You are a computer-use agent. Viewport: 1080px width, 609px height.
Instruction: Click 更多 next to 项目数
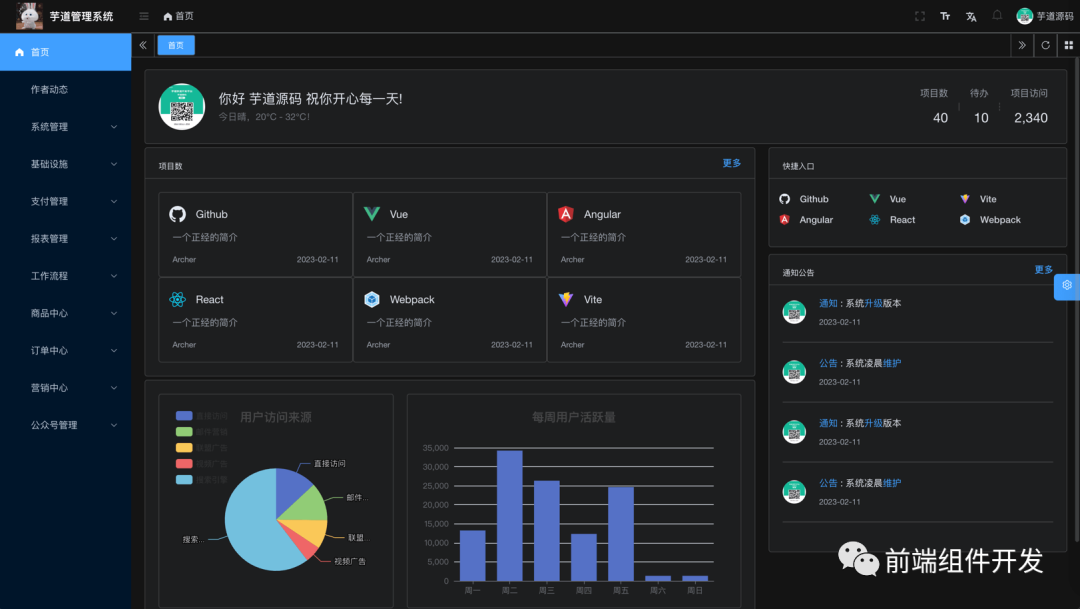point(731,162)
